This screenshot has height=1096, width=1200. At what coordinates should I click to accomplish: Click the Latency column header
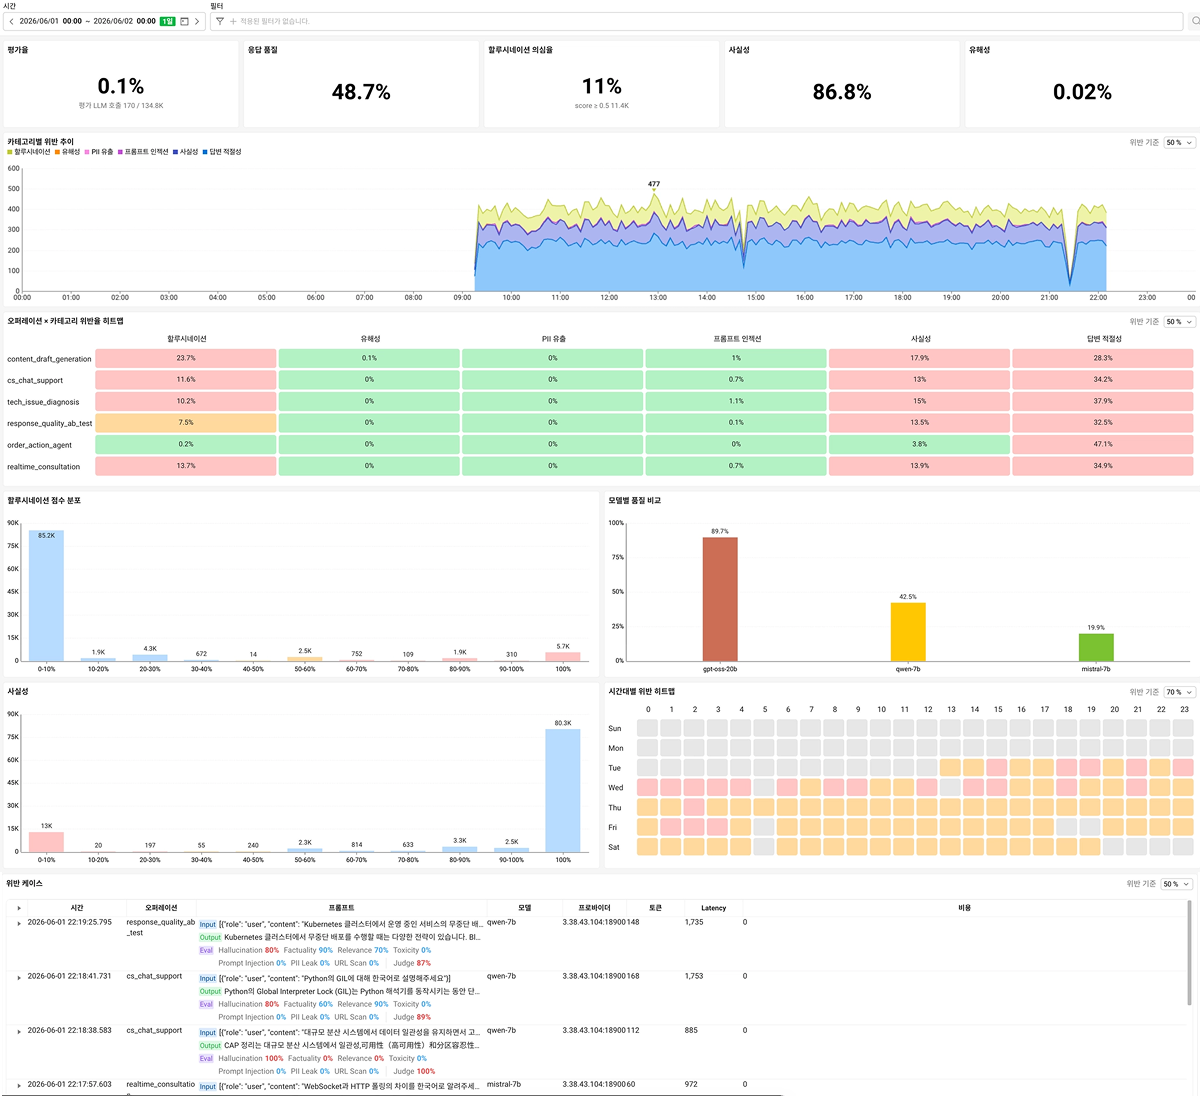[714, 908]
